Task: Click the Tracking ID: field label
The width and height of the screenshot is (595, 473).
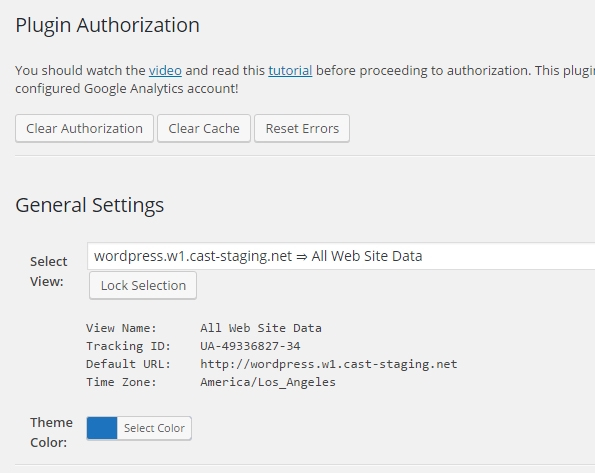Action: tap(129, 346)
